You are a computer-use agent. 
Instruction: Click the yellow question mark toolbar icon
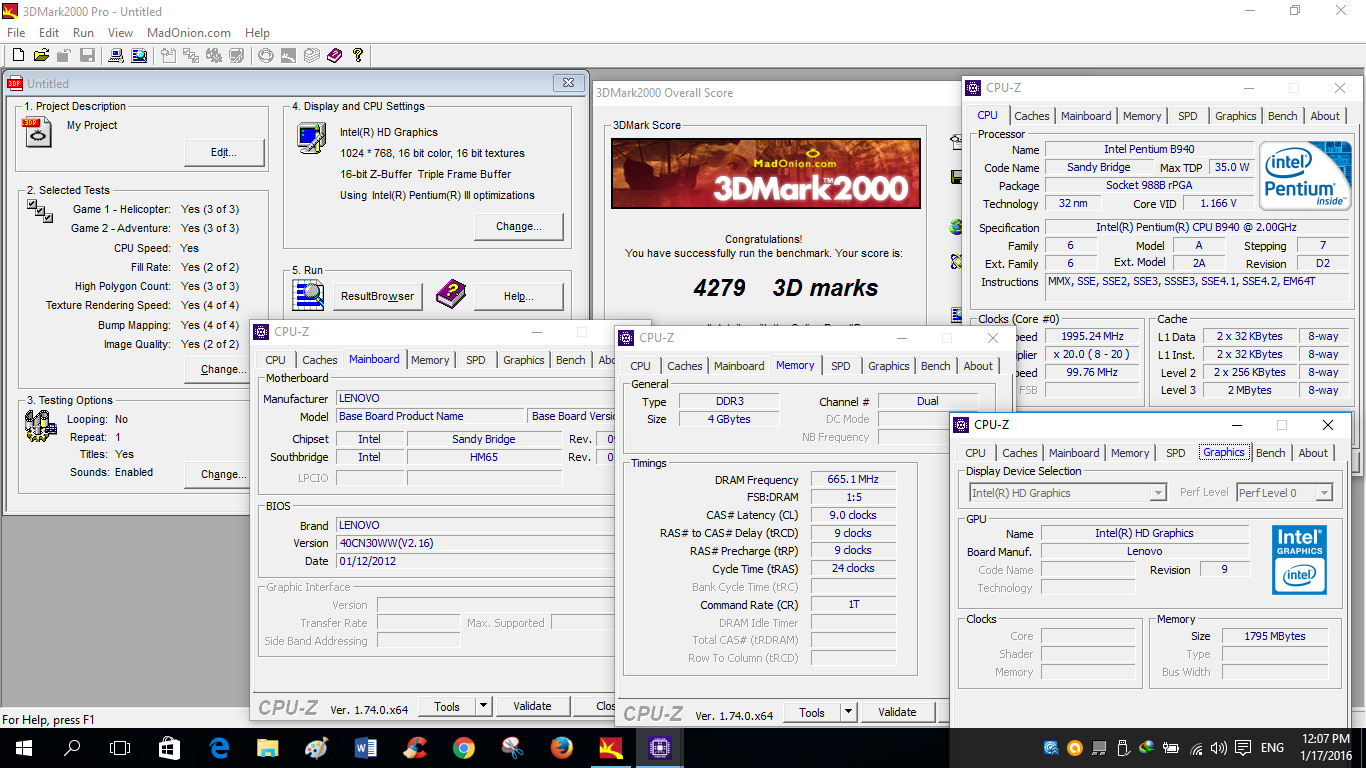(358, 55)
